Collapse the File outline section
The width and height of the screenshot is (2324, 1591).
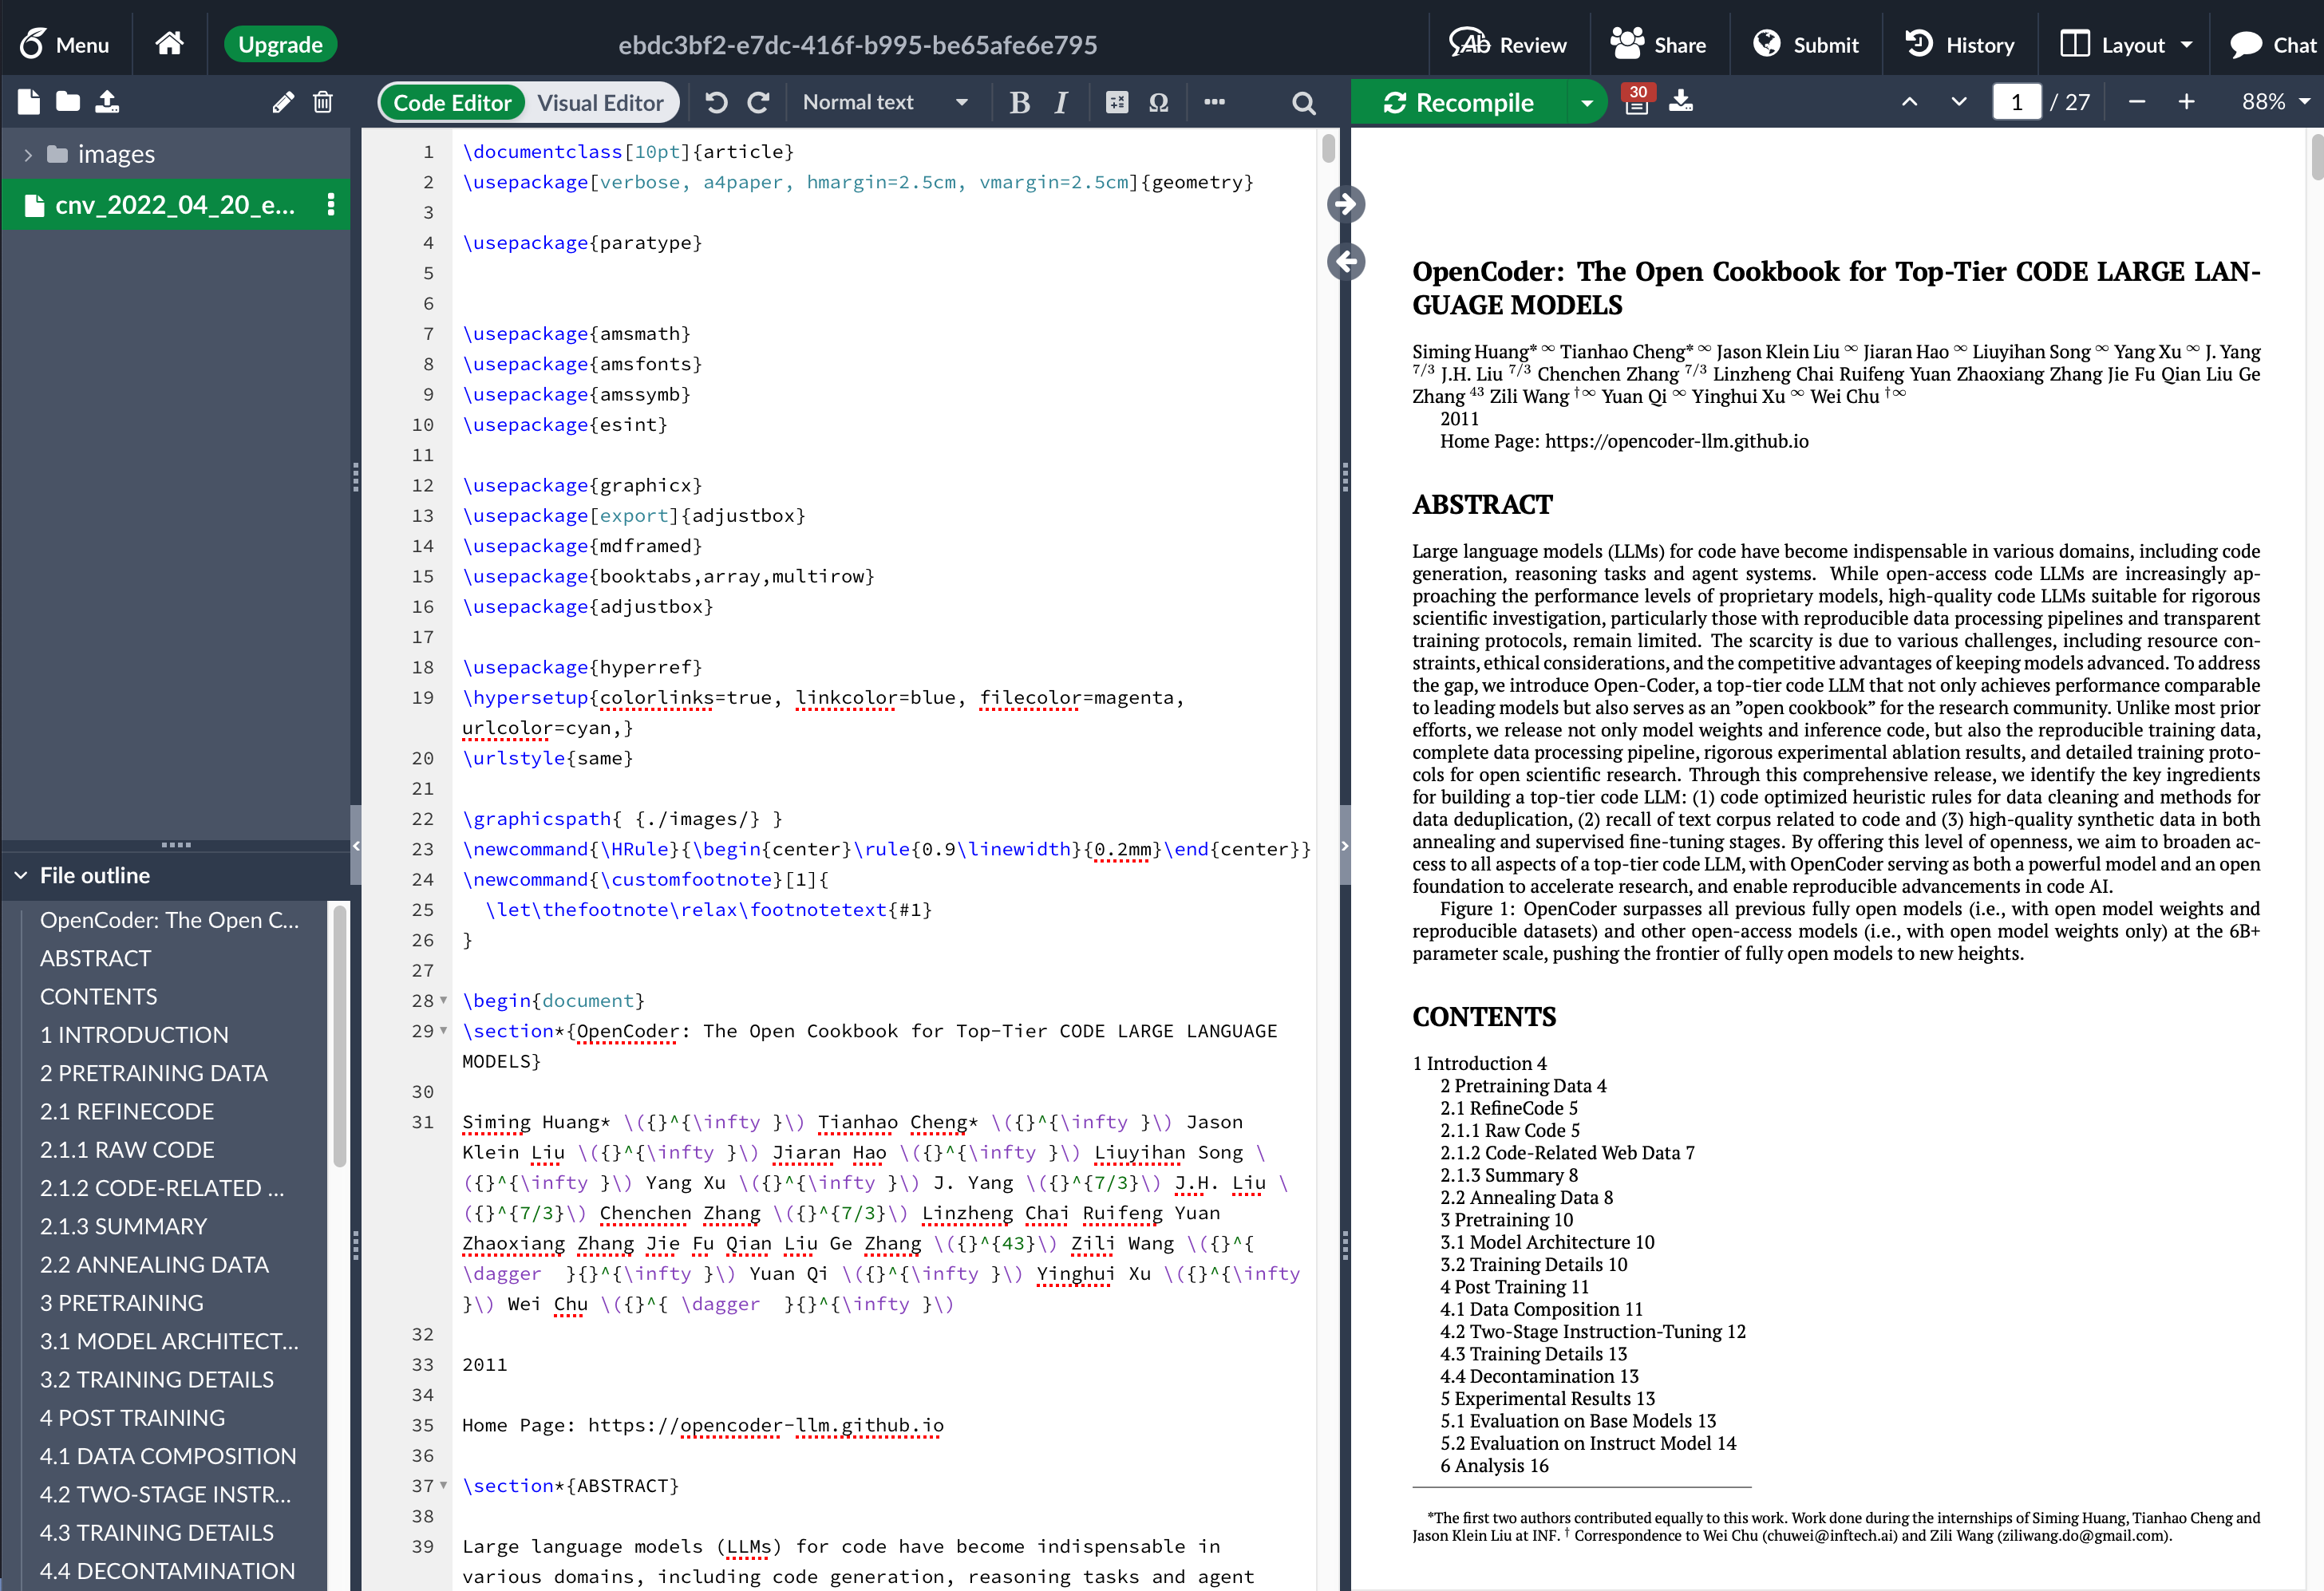point(21,875)
